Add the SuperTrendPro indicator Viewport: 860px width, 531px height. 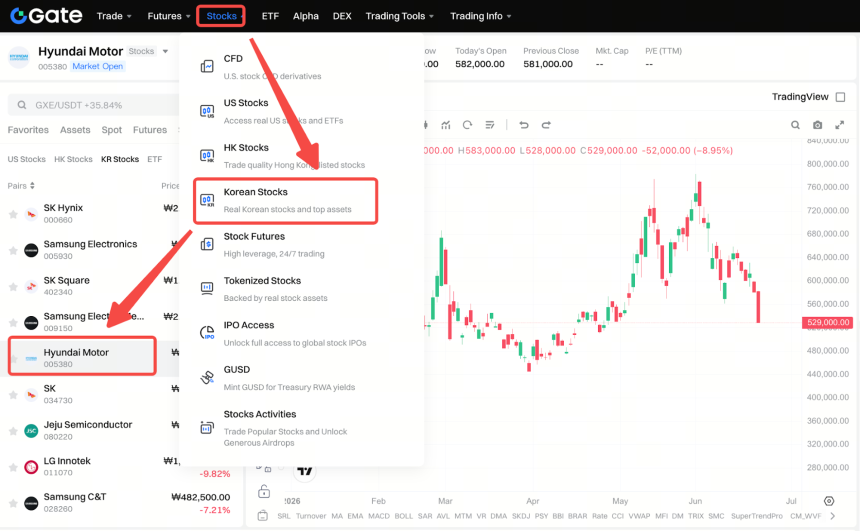[x=757, y=516]
